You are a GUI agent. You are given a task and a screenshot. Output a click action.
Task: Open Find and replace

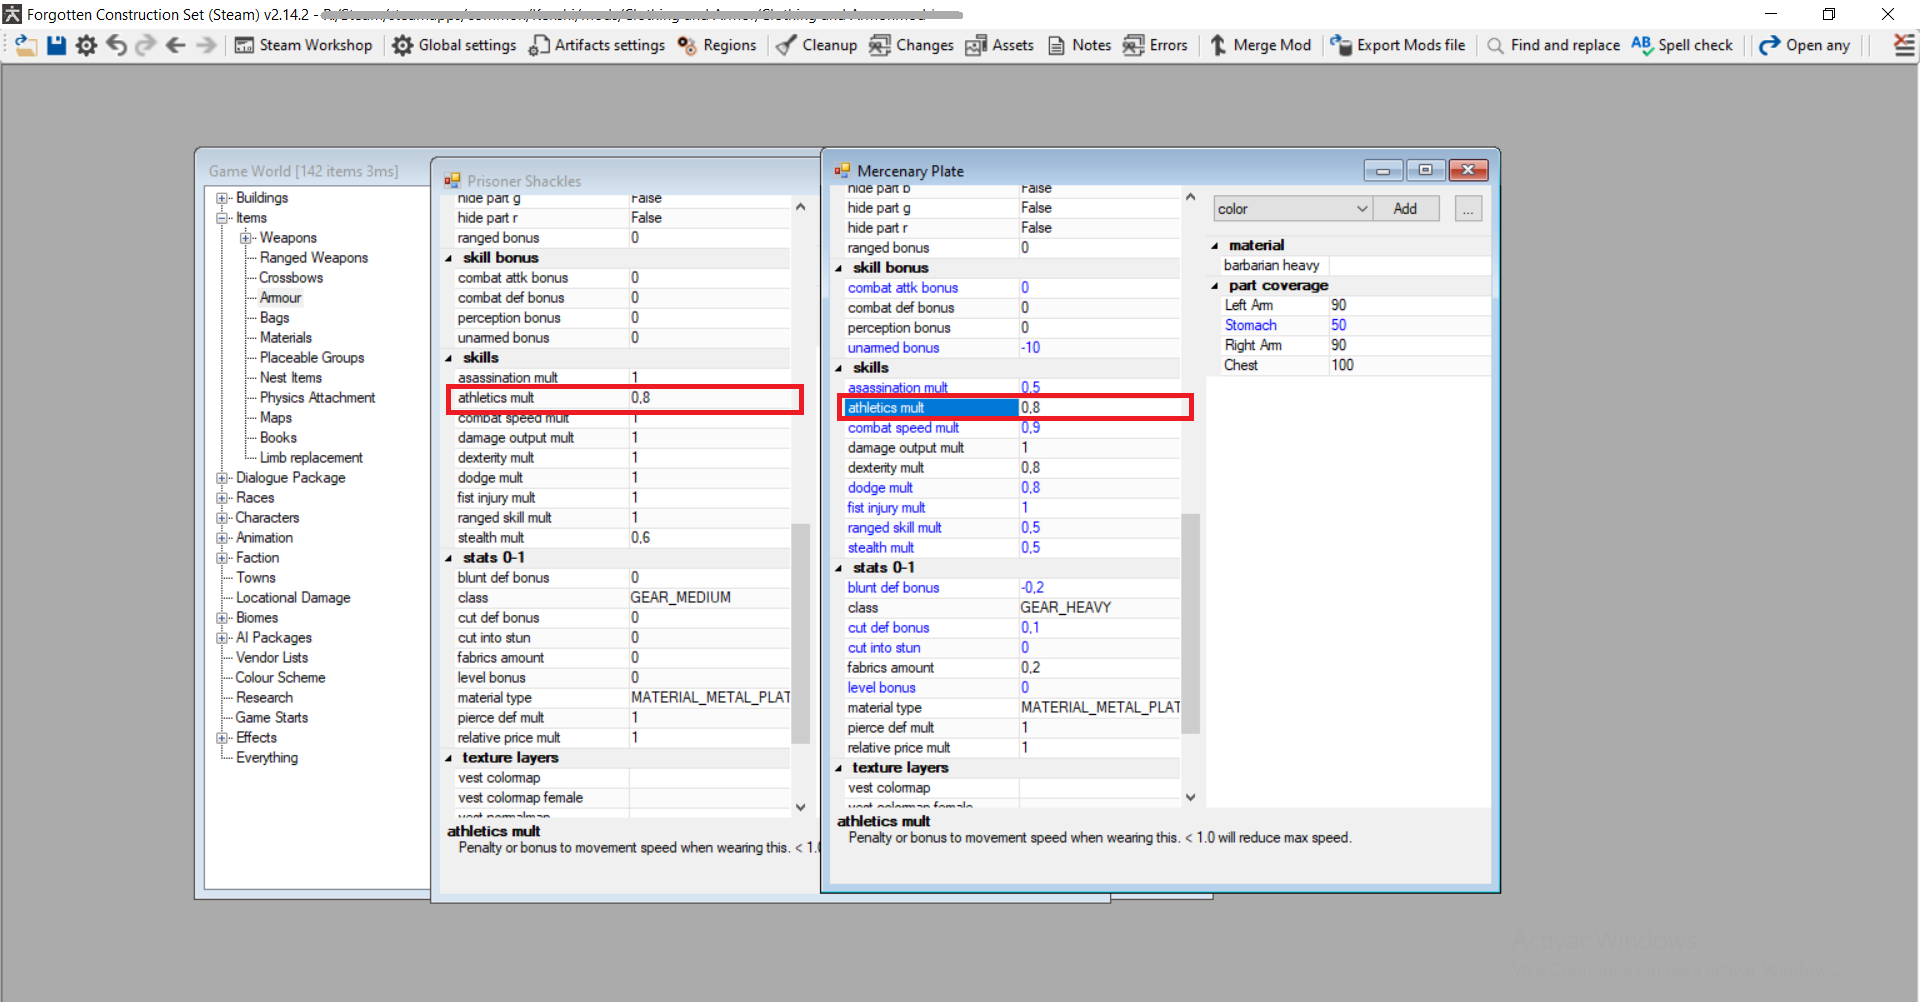tap(1553, 45)
